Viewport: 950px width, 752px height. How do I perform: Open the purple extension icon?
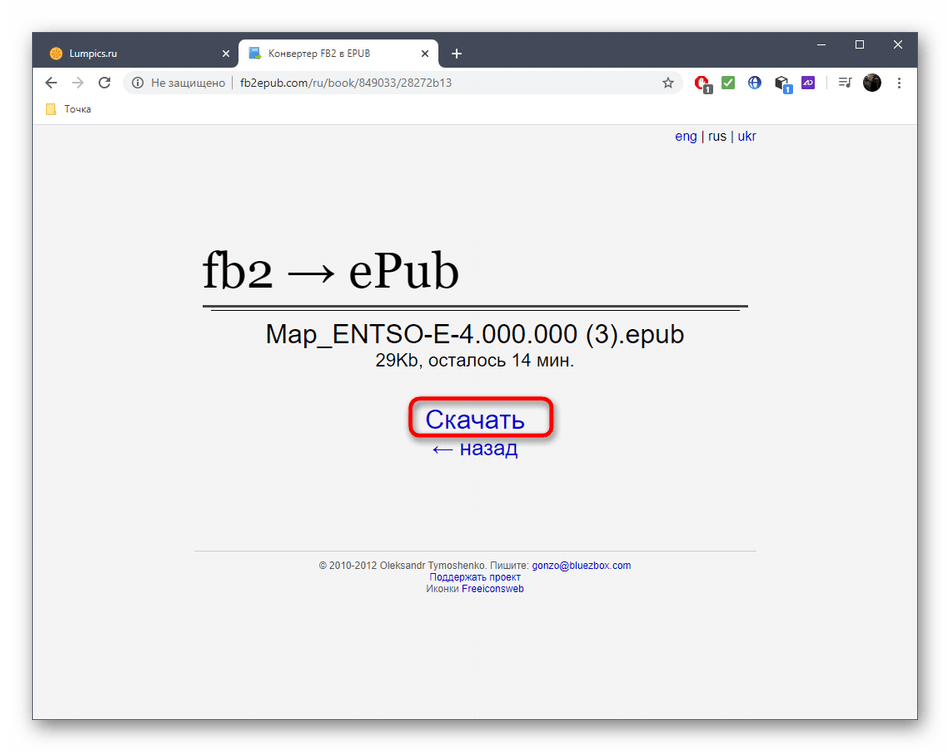(x=808, y=82)
